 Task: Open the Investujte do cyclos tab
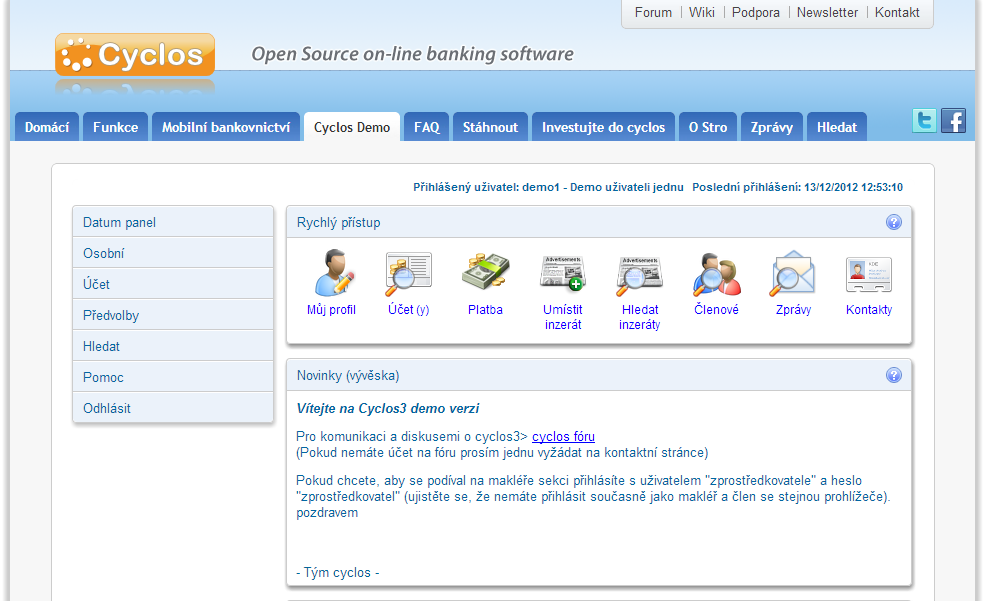[x=604, y=127]
